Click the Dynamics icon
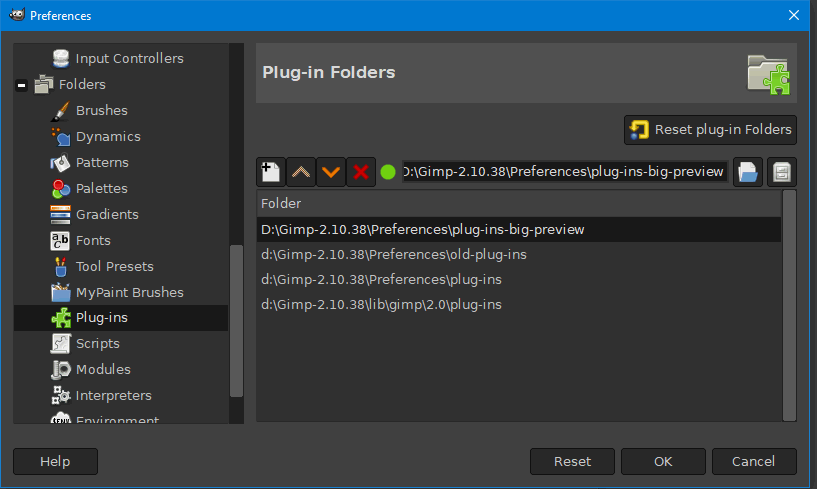The height and width of the screenshot is (489, 817). 60,137
